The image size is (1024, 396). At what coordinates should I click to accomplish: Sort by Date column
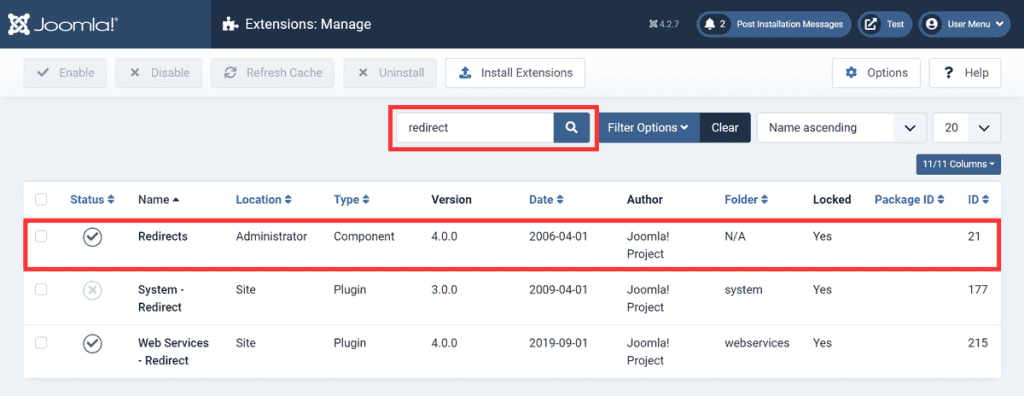click(x=546, y=199)
